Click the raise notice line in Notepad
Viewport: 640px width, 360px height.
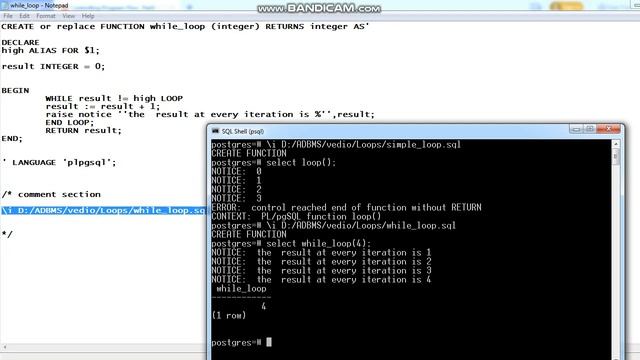[210, 115]
